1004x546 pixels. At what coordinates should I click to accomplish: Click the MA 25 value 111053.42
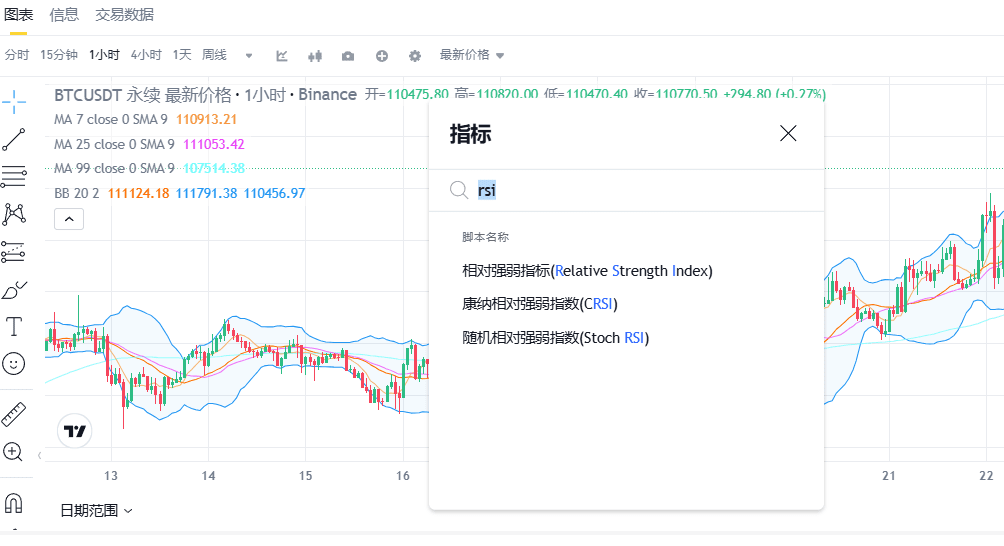tap(214, 144)
